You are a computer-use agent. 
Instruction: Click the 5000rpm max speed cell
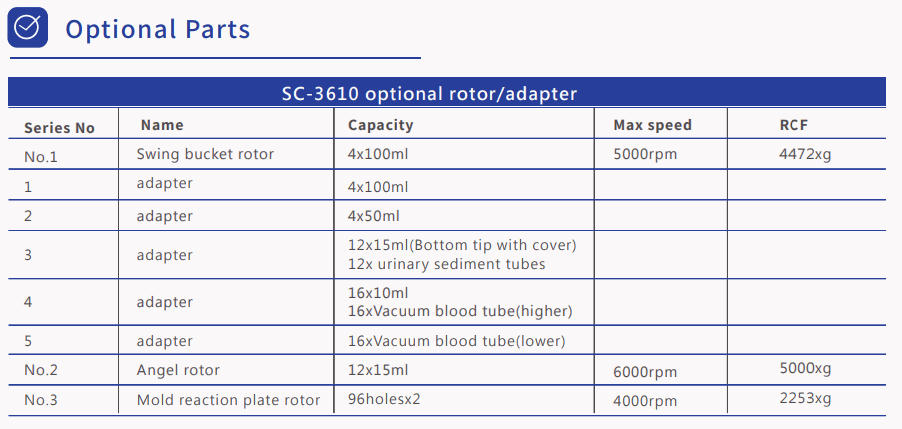click(645, 154)
